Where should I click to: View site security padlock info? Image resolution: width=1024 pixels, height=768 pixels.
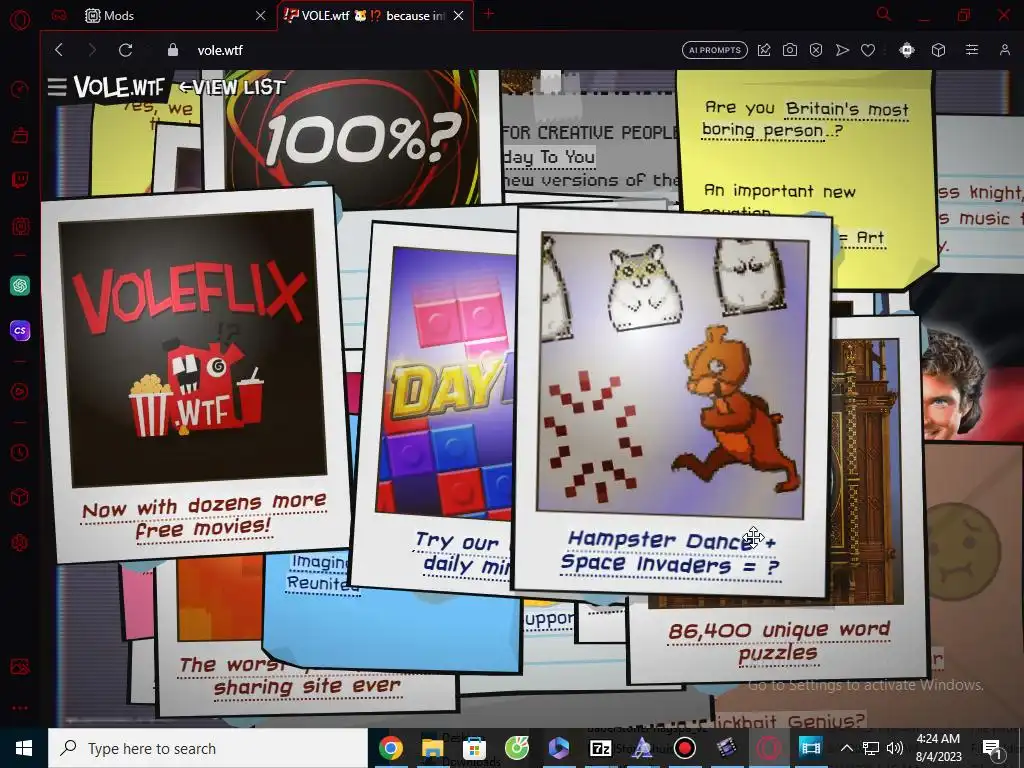(172, 50)
